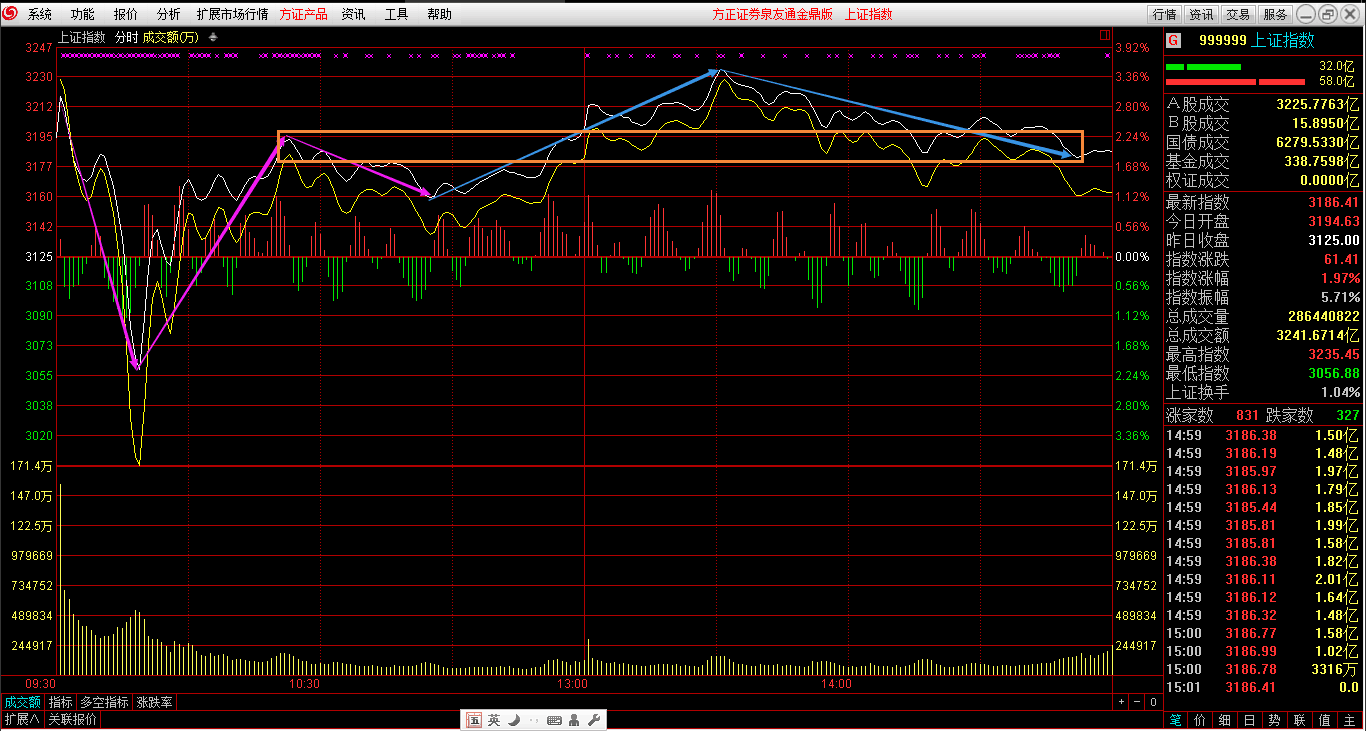Click the red swirl application logo icon
The image size is (1366, 731).
click(12, 14)
